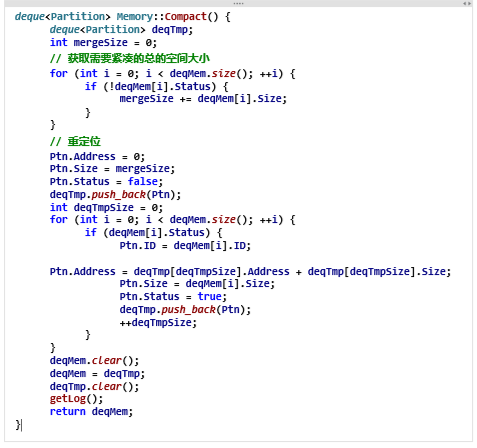The width and height of the screenshot is (477, 448).
Task: Click the 'Ptn.Status = false;' line
Action: click(x=106, y=182)
